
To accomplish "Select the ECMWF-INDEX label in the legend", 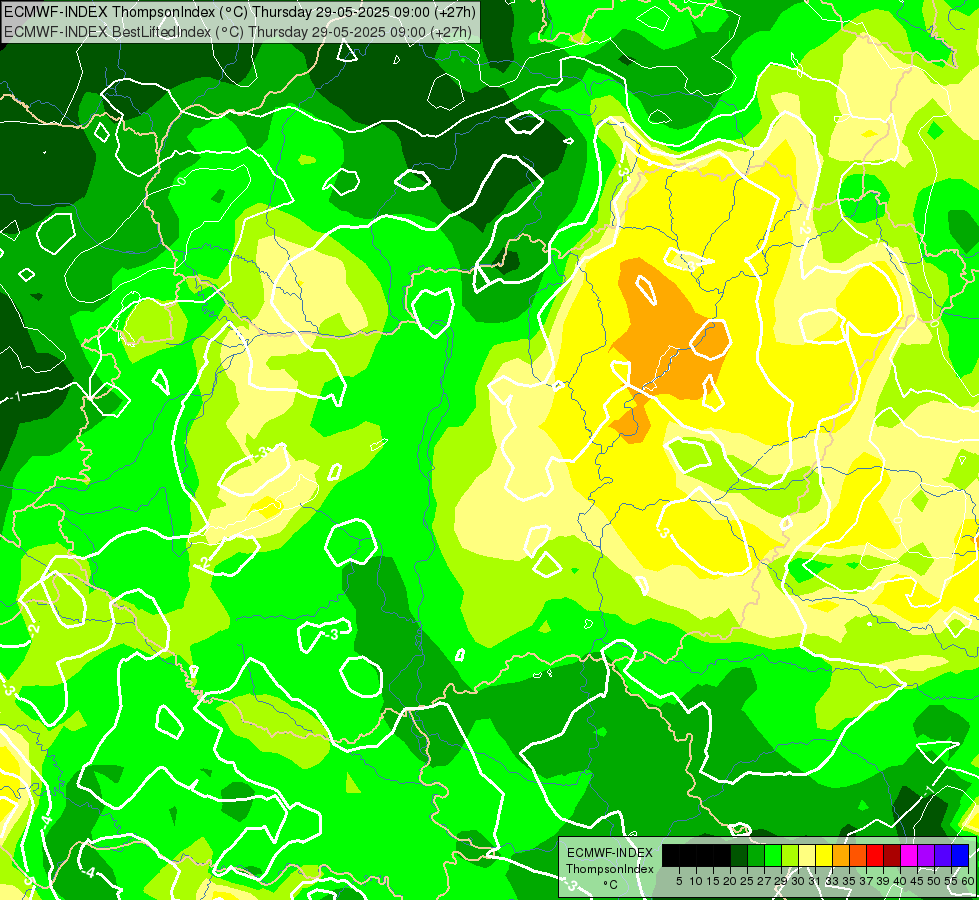I will 610,853.
